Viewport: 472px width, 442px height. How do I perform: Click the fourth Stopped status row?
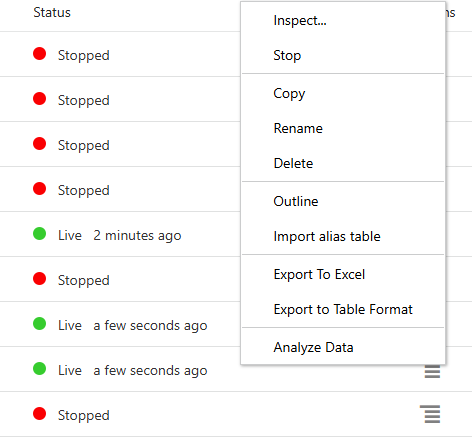120,189
